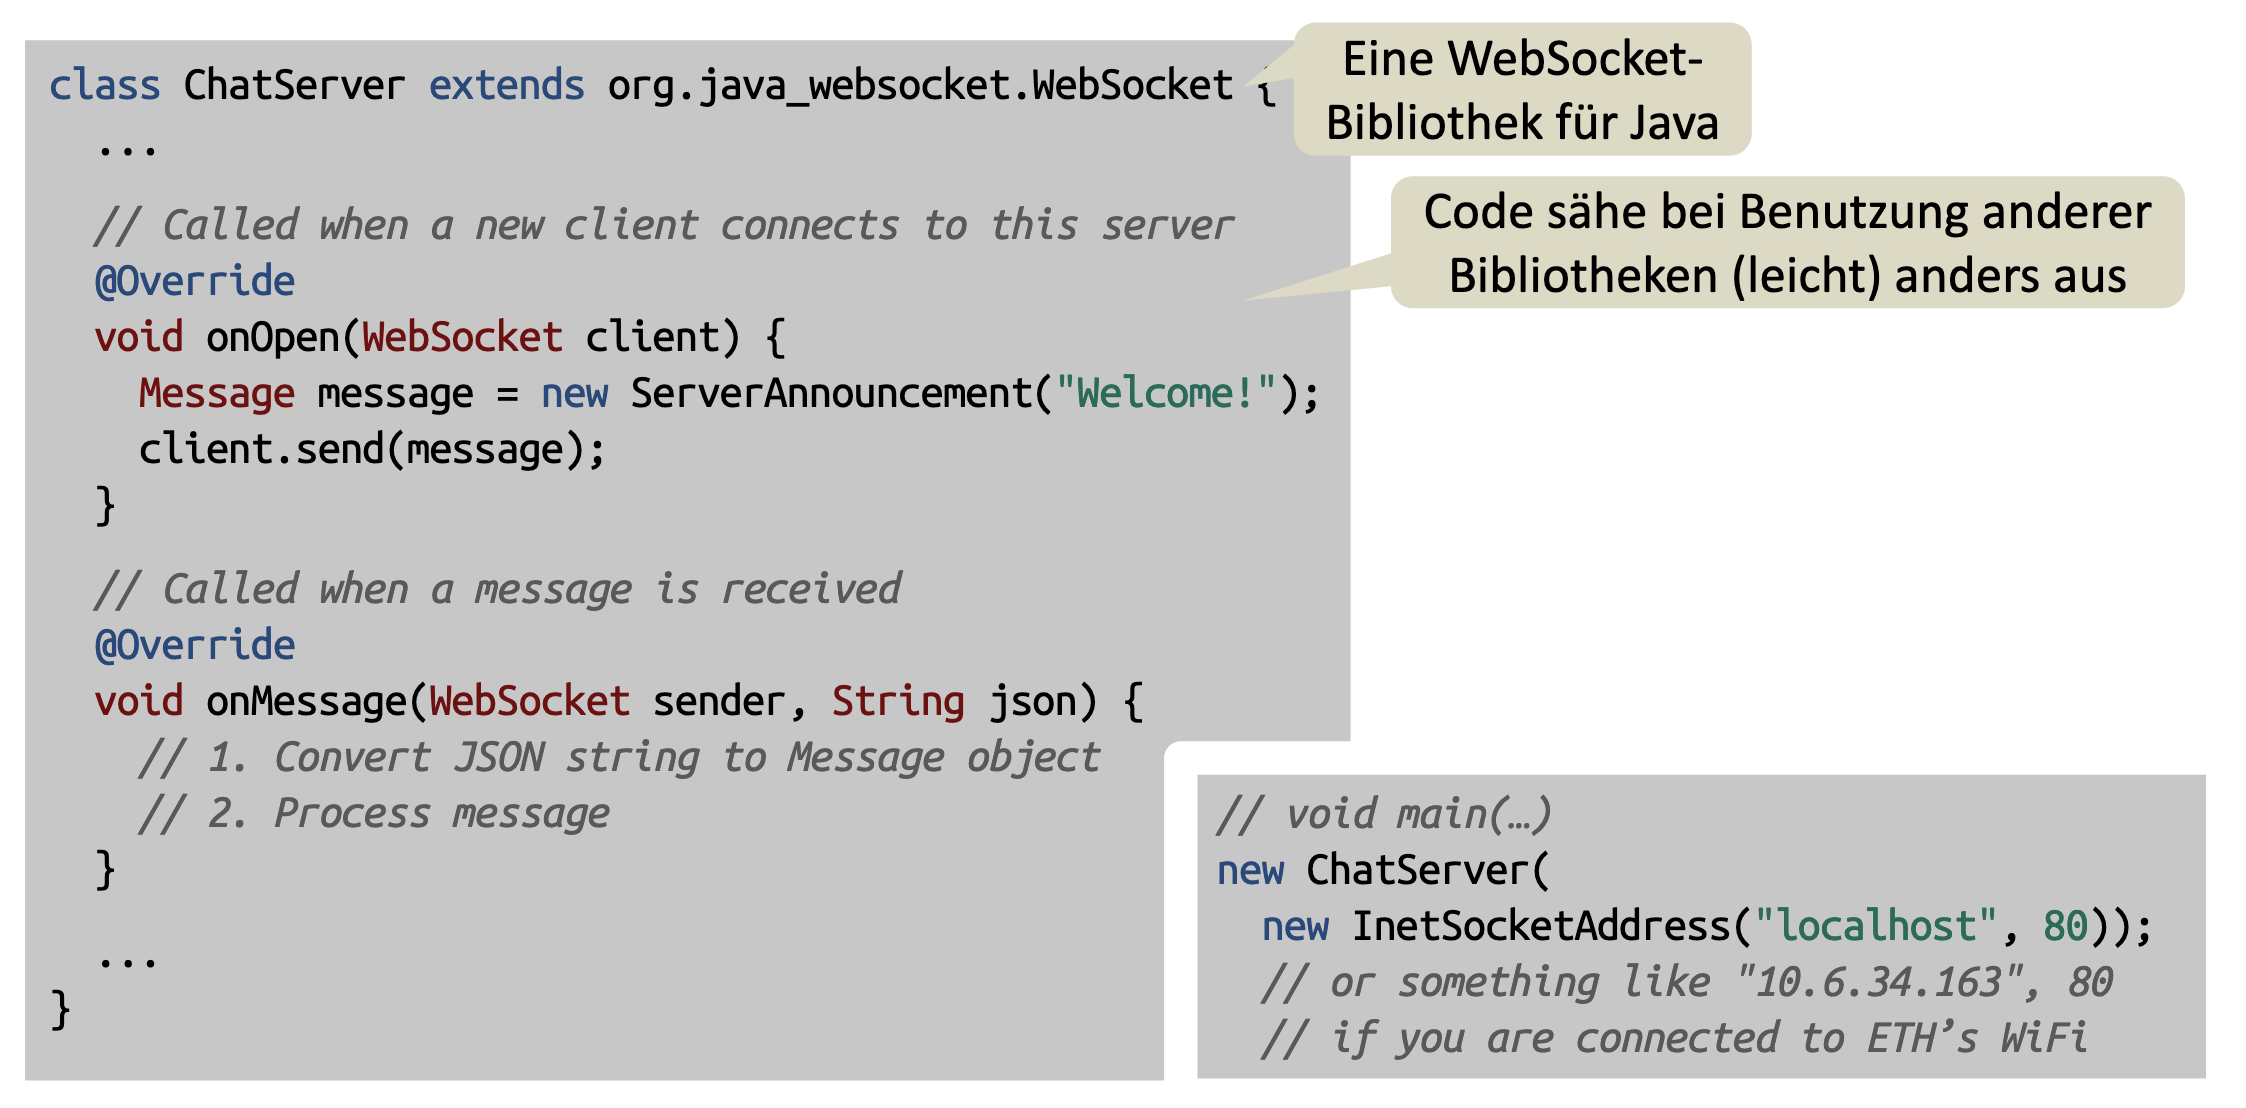Click the 'Code sähe bei Benutzung' callout
This screenshot has height=1108, width=2246.
(x=1786, y=243)
